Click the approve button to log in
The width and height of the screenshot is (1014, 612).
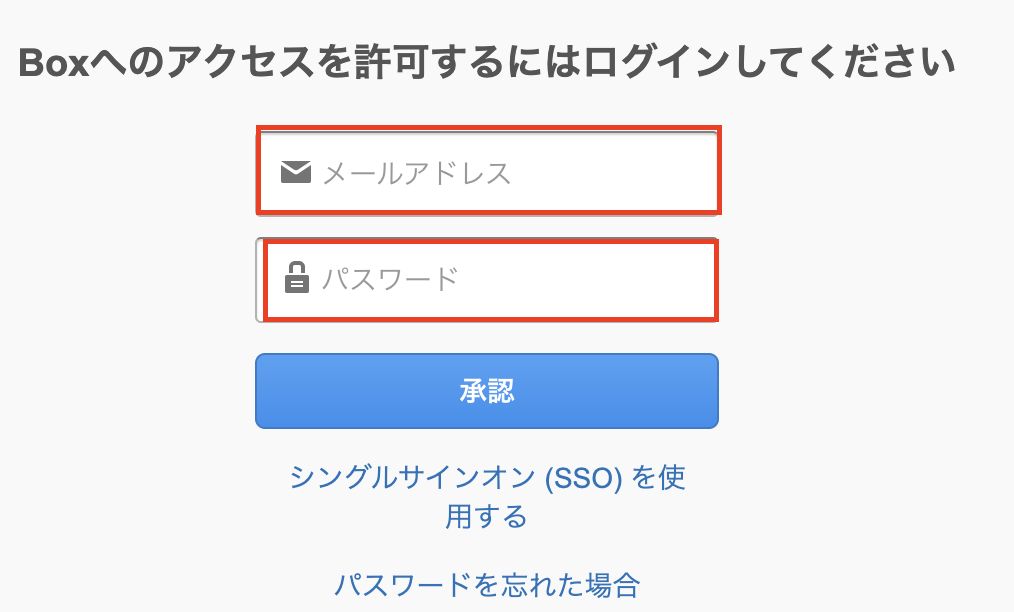coord(487,391)
